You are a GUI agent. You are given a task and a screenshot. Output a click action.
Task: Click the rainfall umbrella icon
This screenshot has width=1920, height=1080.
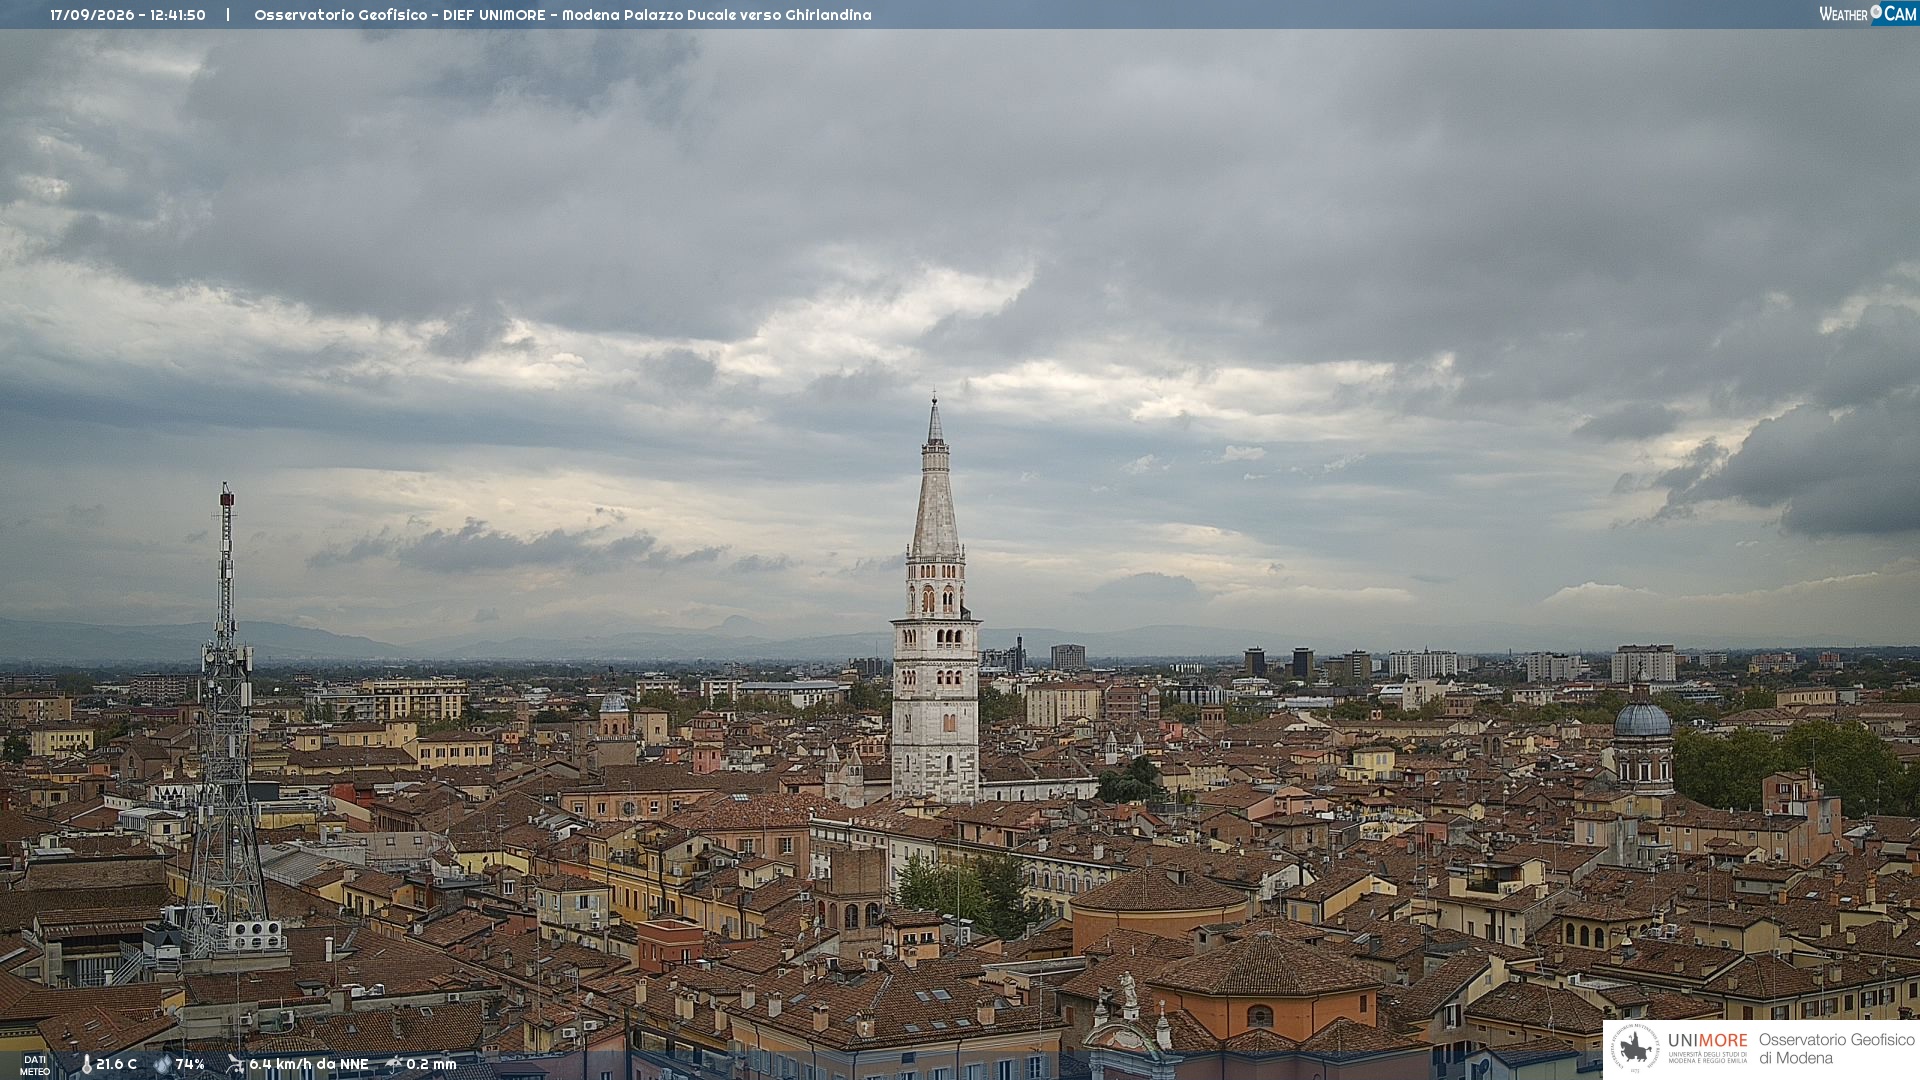point(394,1064)
